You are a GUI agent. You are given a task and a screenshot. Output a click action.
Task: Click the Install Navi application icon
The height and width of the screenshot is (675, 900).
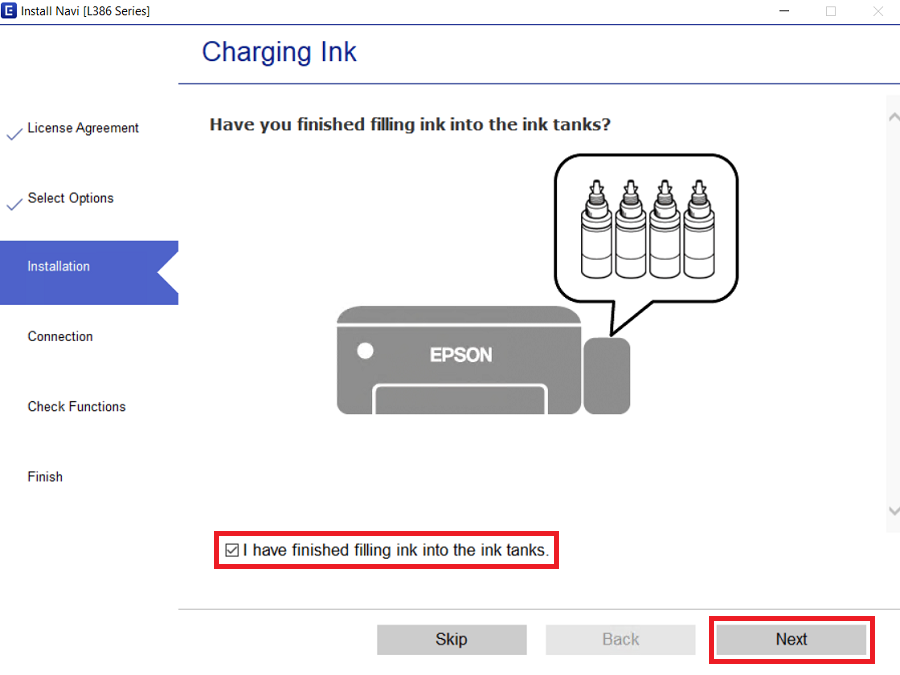10,11
